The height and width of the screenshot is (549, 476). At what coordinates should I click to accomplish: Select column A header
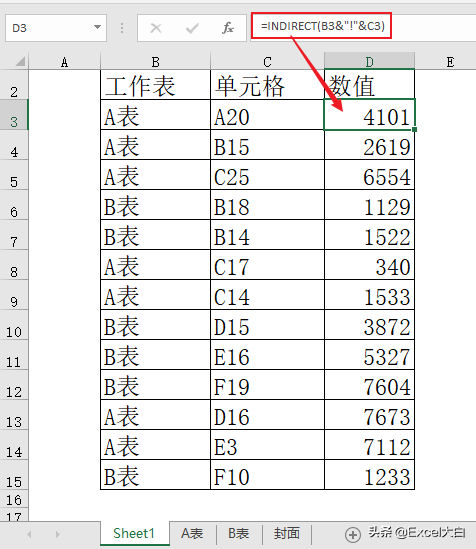tap(64, 62)
